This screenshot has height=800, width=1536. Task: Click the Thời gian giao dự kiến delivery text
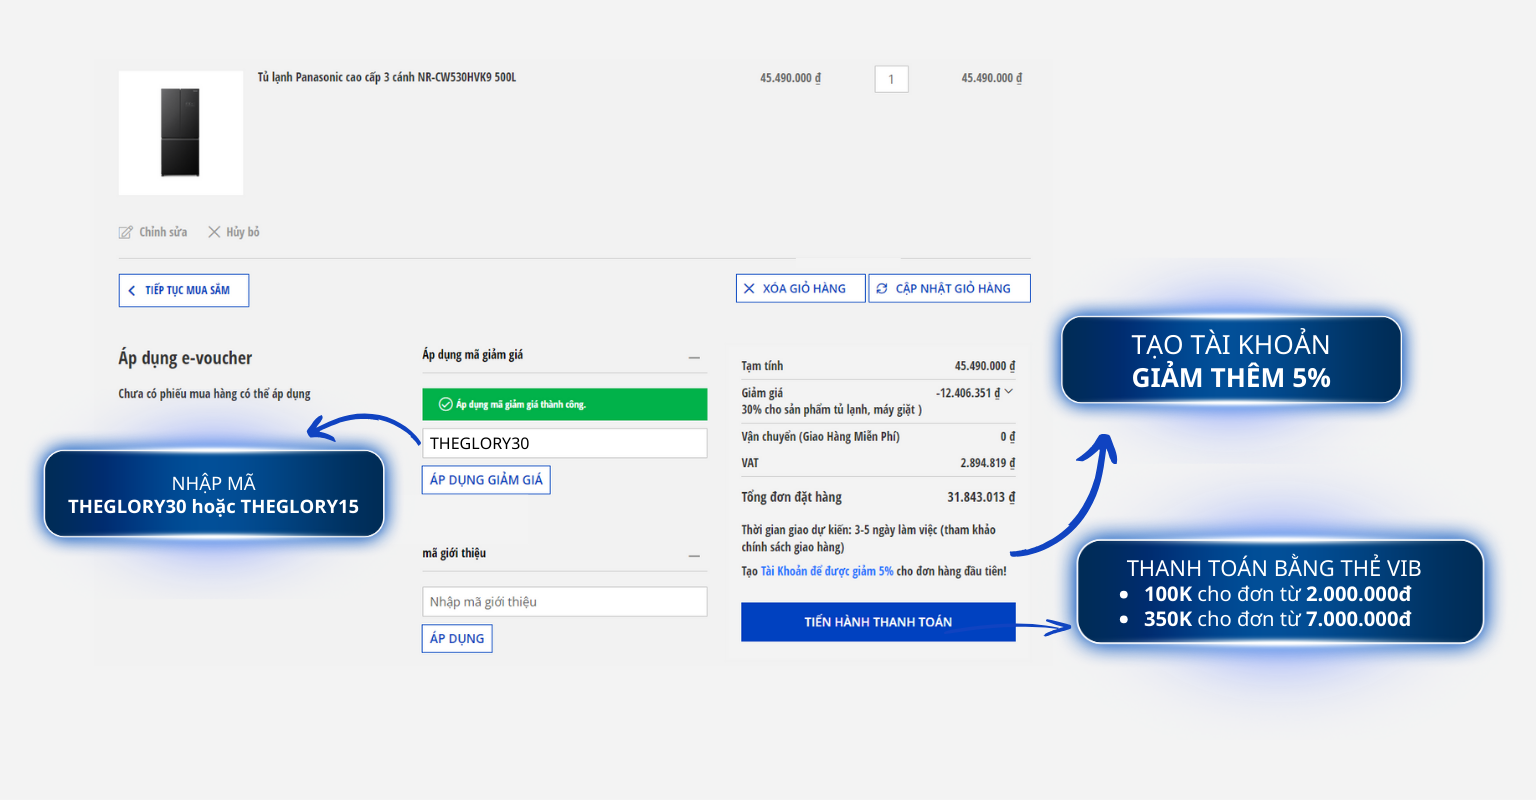[868, 538]
